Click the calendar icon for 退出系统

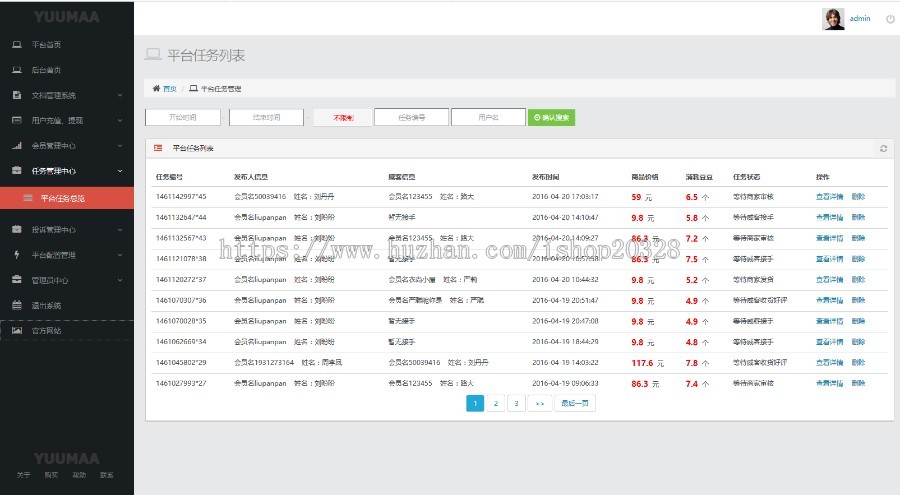tap(17, 305)
